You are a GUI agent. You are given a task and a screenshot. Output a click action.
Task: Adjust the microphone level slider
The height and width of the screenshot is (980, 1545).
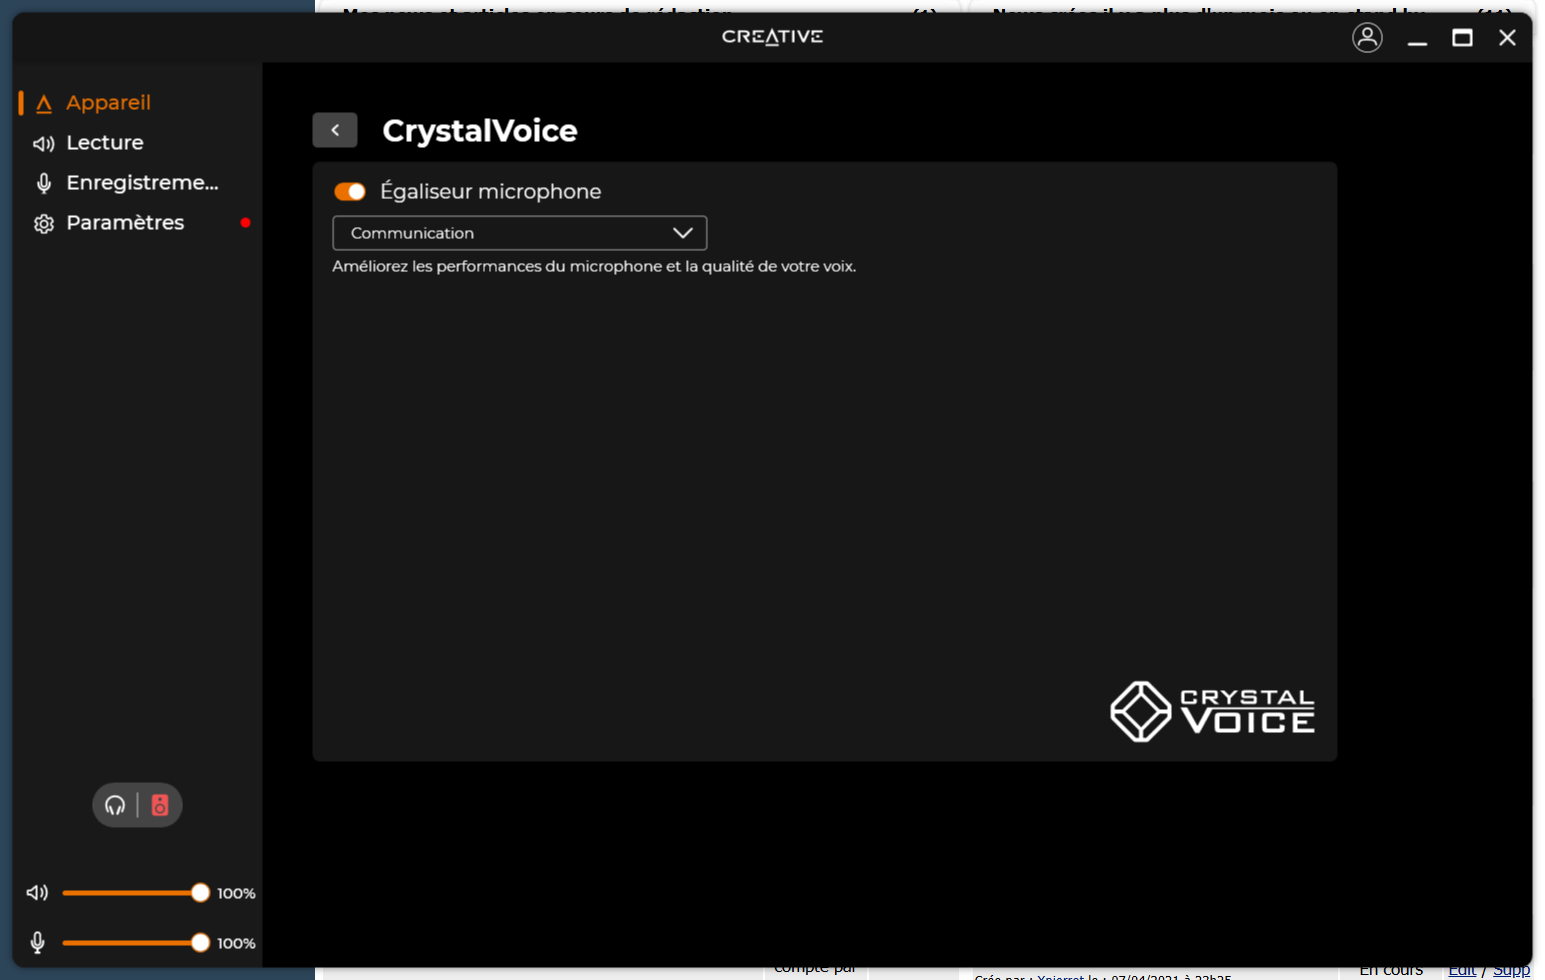point(136,942)
